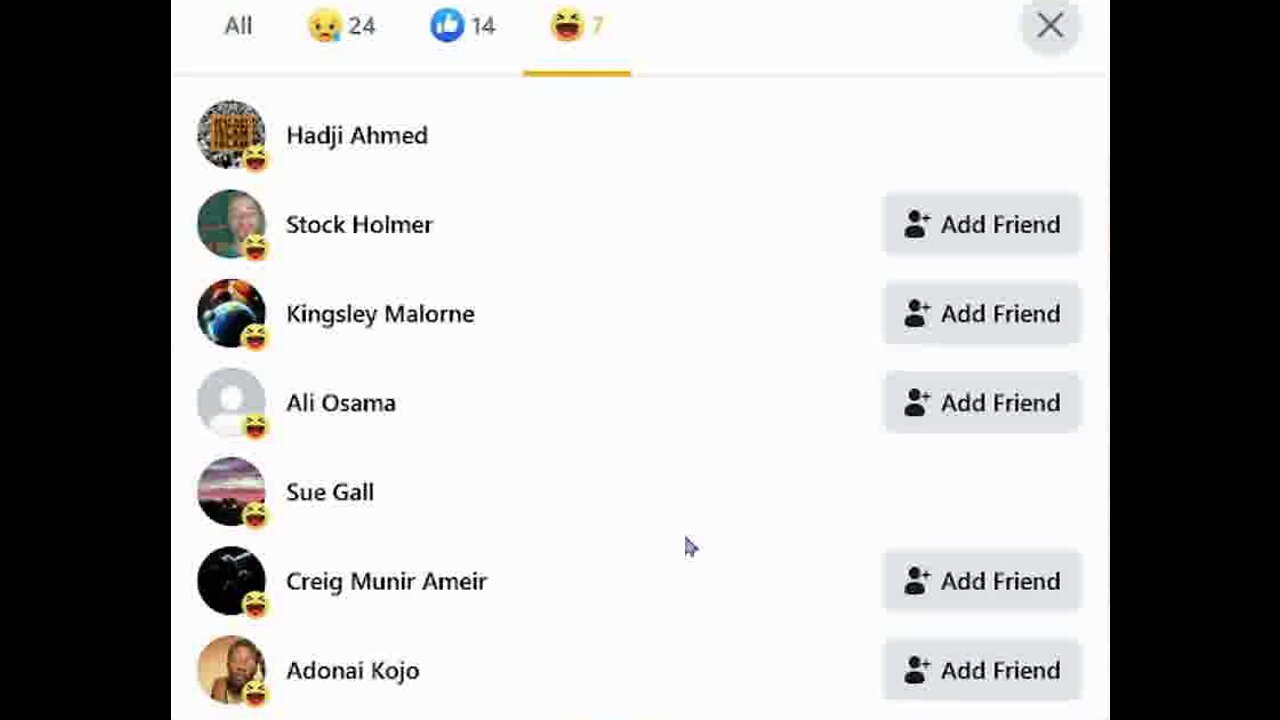
Task: View Adonai Kojo's profile photo
Action: pos(231,669)
